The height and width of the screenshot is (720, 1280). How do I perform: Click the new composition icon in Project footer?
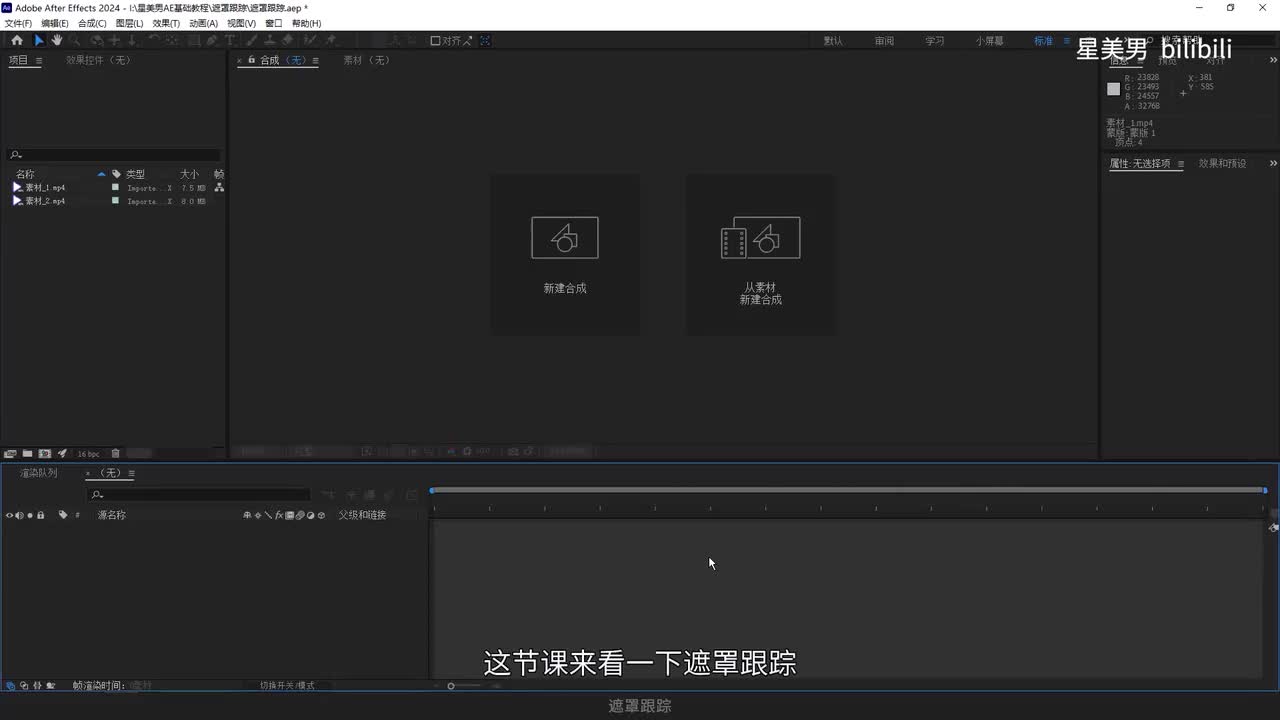tap(44, 454)
